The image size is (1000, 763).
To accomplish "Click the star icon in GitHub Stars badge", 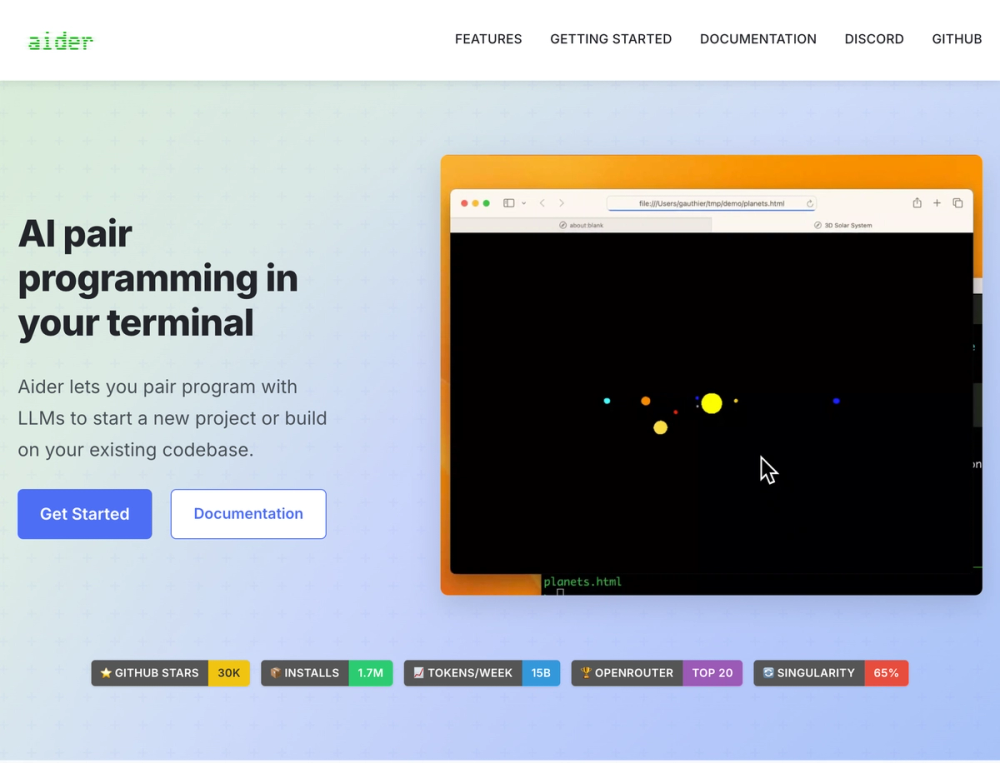I will [x=106, y=672].
